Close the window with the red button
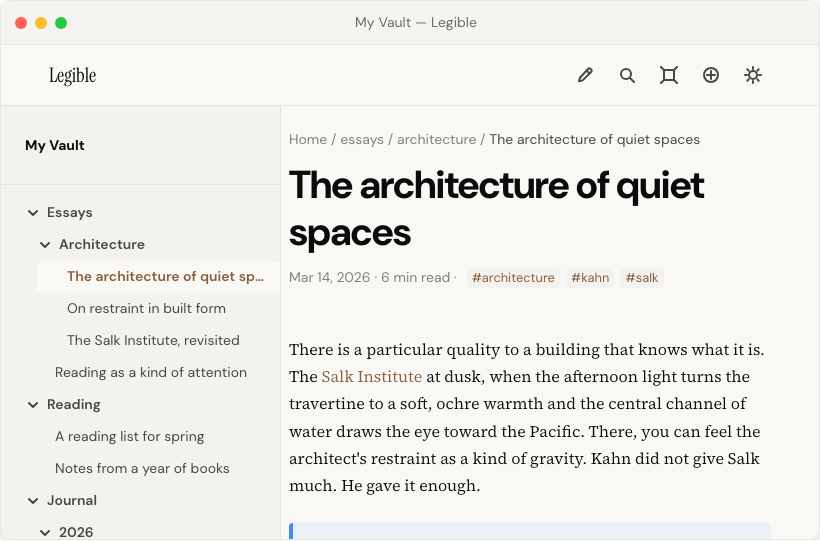 pyautogui.click(x=21, y=23)
